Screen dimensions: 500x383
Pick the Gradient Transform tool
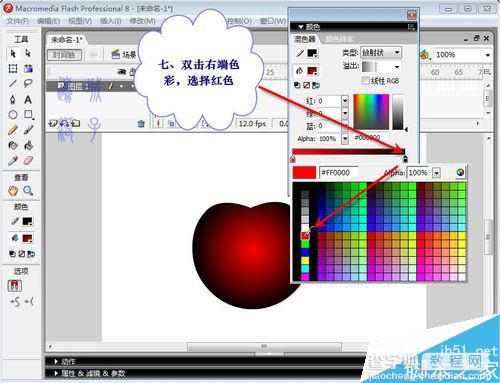28,69
